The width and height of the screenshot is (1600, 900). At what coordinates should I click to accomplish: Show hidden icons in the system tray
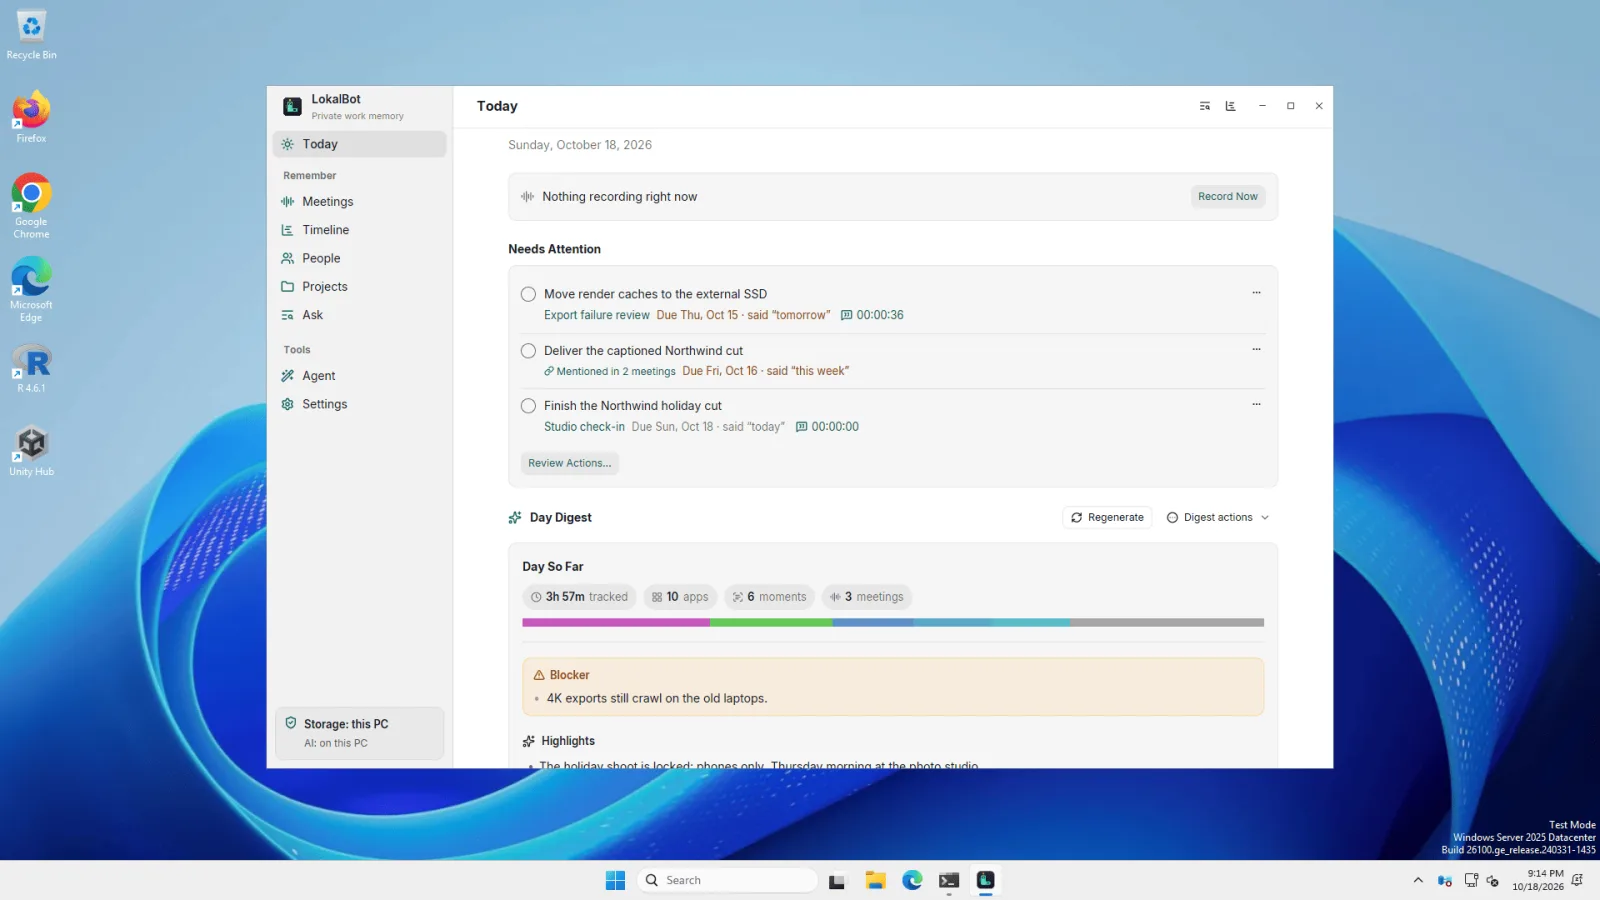click(1418, 880)
